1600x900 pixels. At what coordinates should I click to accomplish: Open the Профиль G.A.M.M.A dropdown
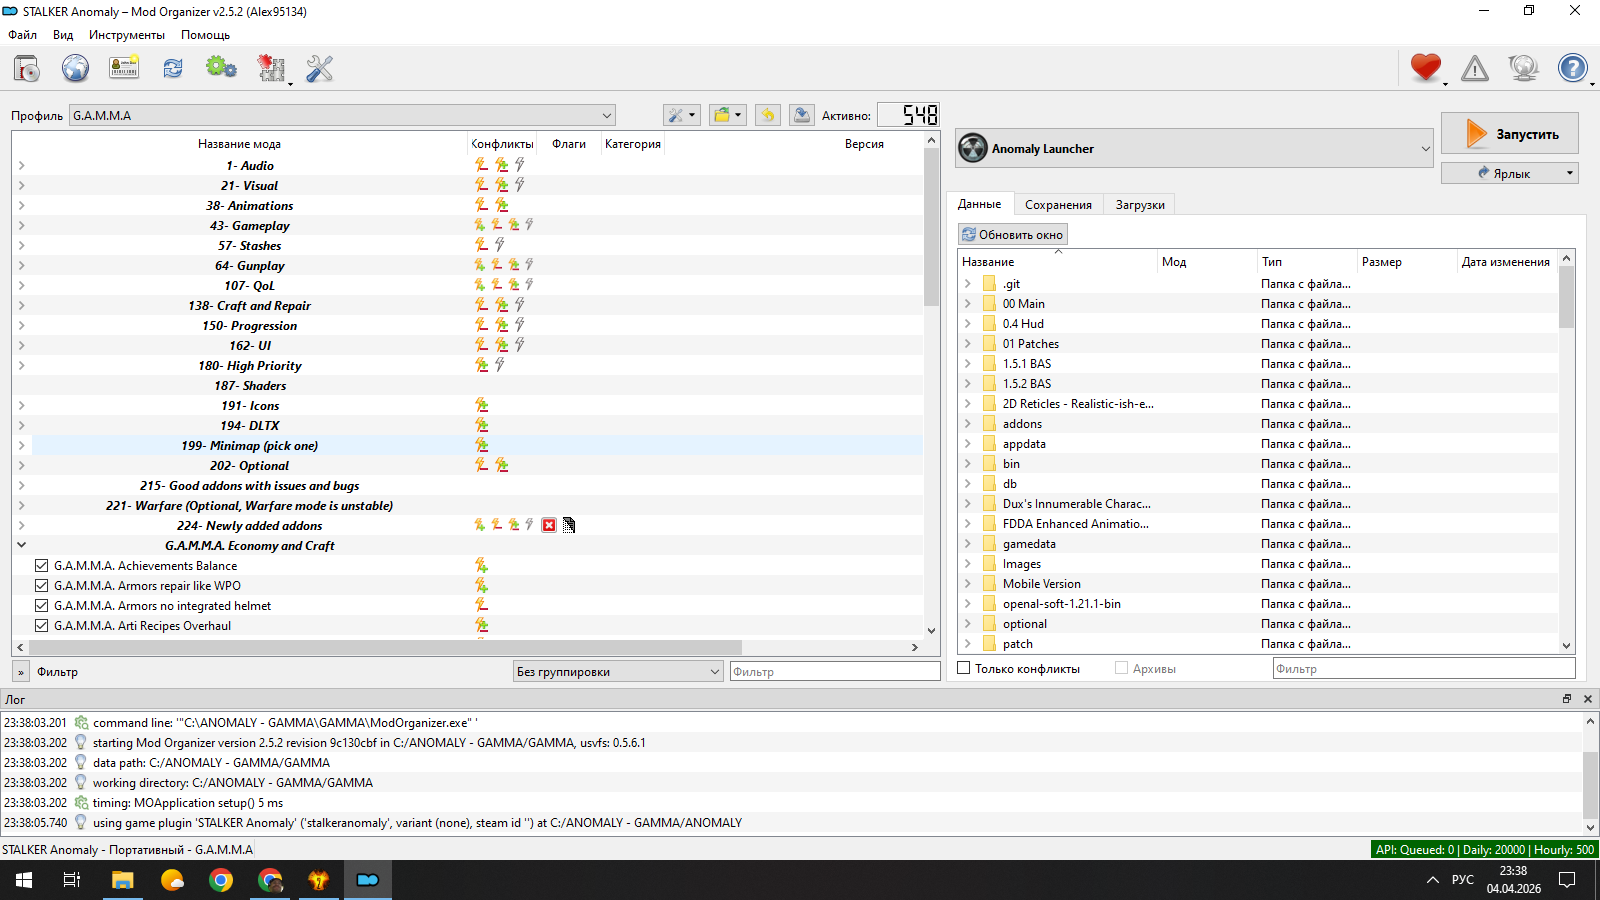342,115
